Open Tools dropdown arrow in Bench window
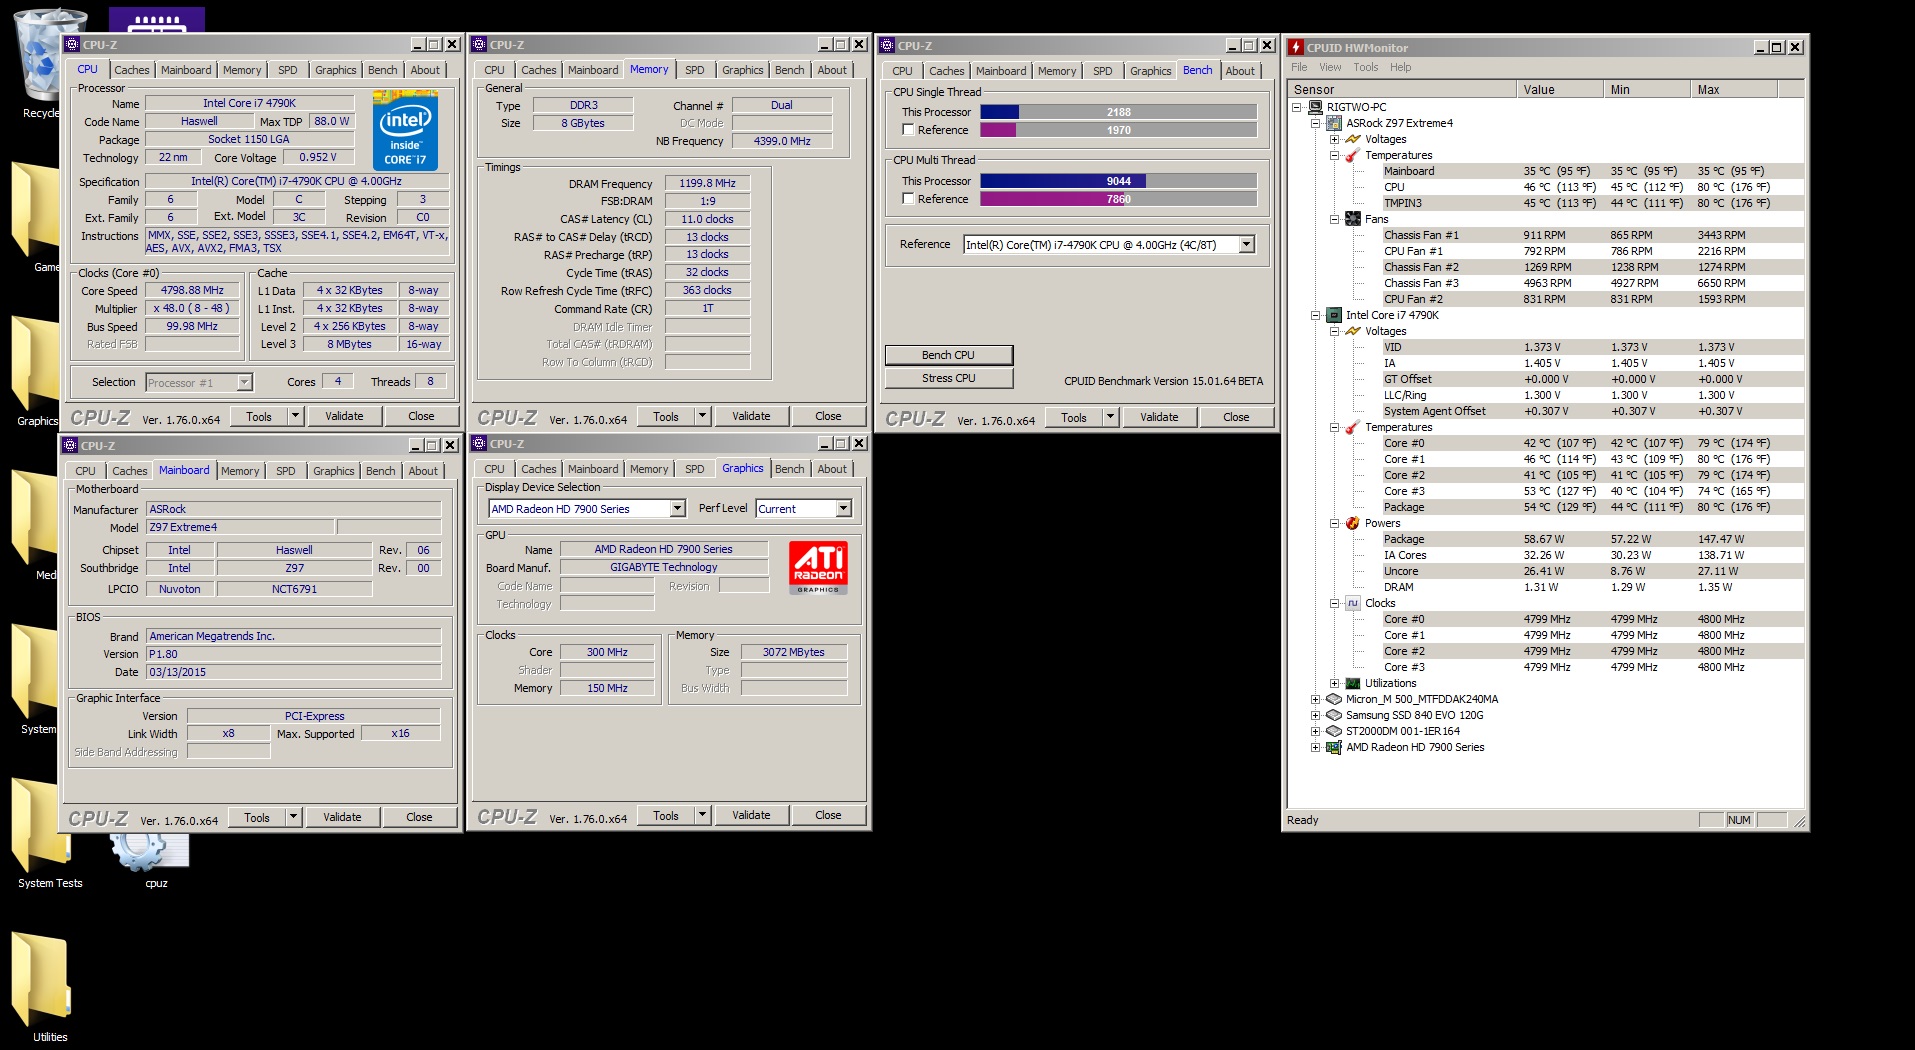Screen dimensions: 1915x1050 (x=1110, y=417)
